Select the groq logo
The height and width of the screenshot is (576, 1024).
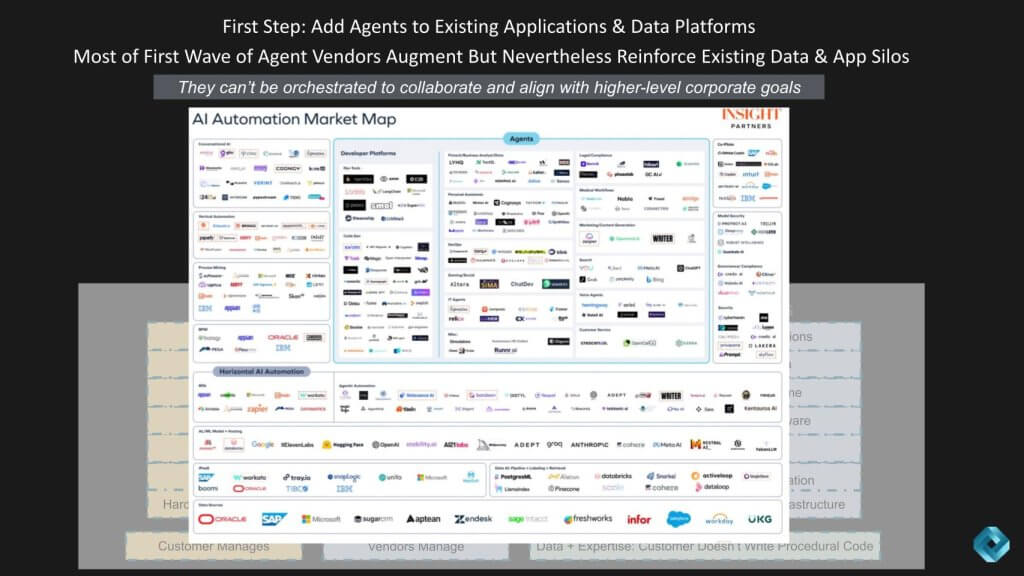pos(554,444)
